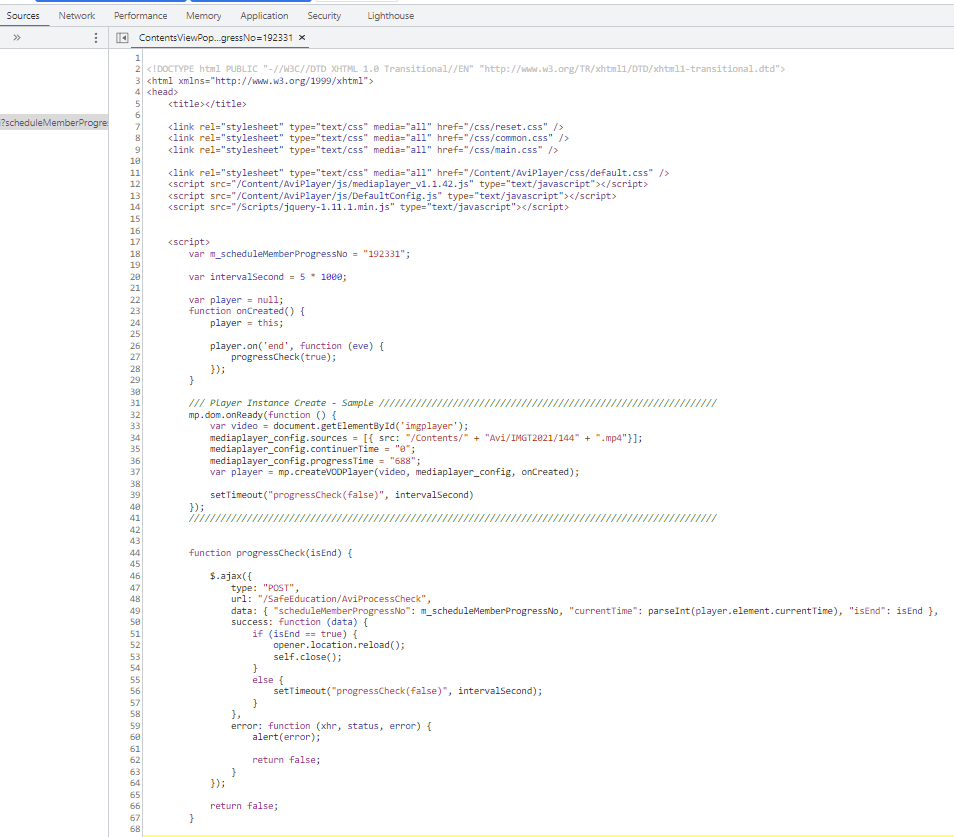
Task: Toggle the navigator sidebar panel icon
Action: [x=122, y=38]
